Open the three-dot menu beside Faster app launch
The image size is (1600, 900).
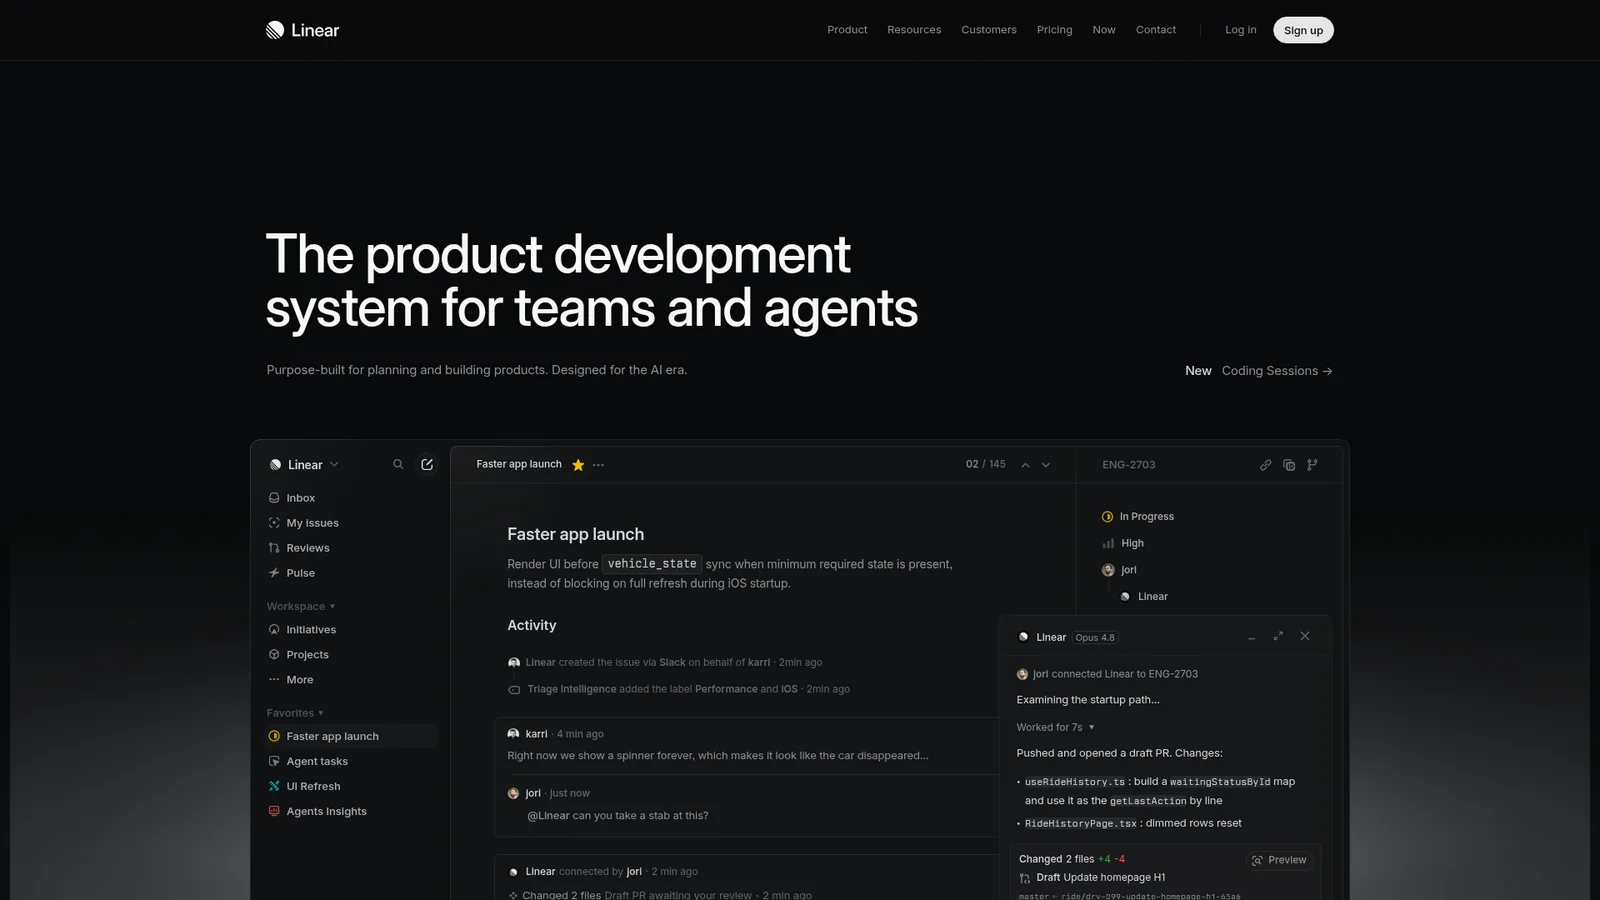coord(598,465)
